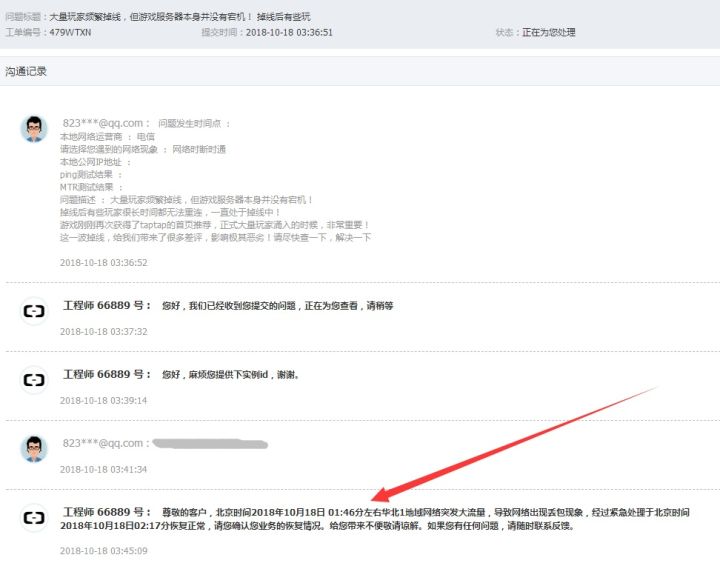The image size is (720, 569).
Task: Click the first sender name 823***@qq.com with 问题发生时间点
Action: coord(146,124)
